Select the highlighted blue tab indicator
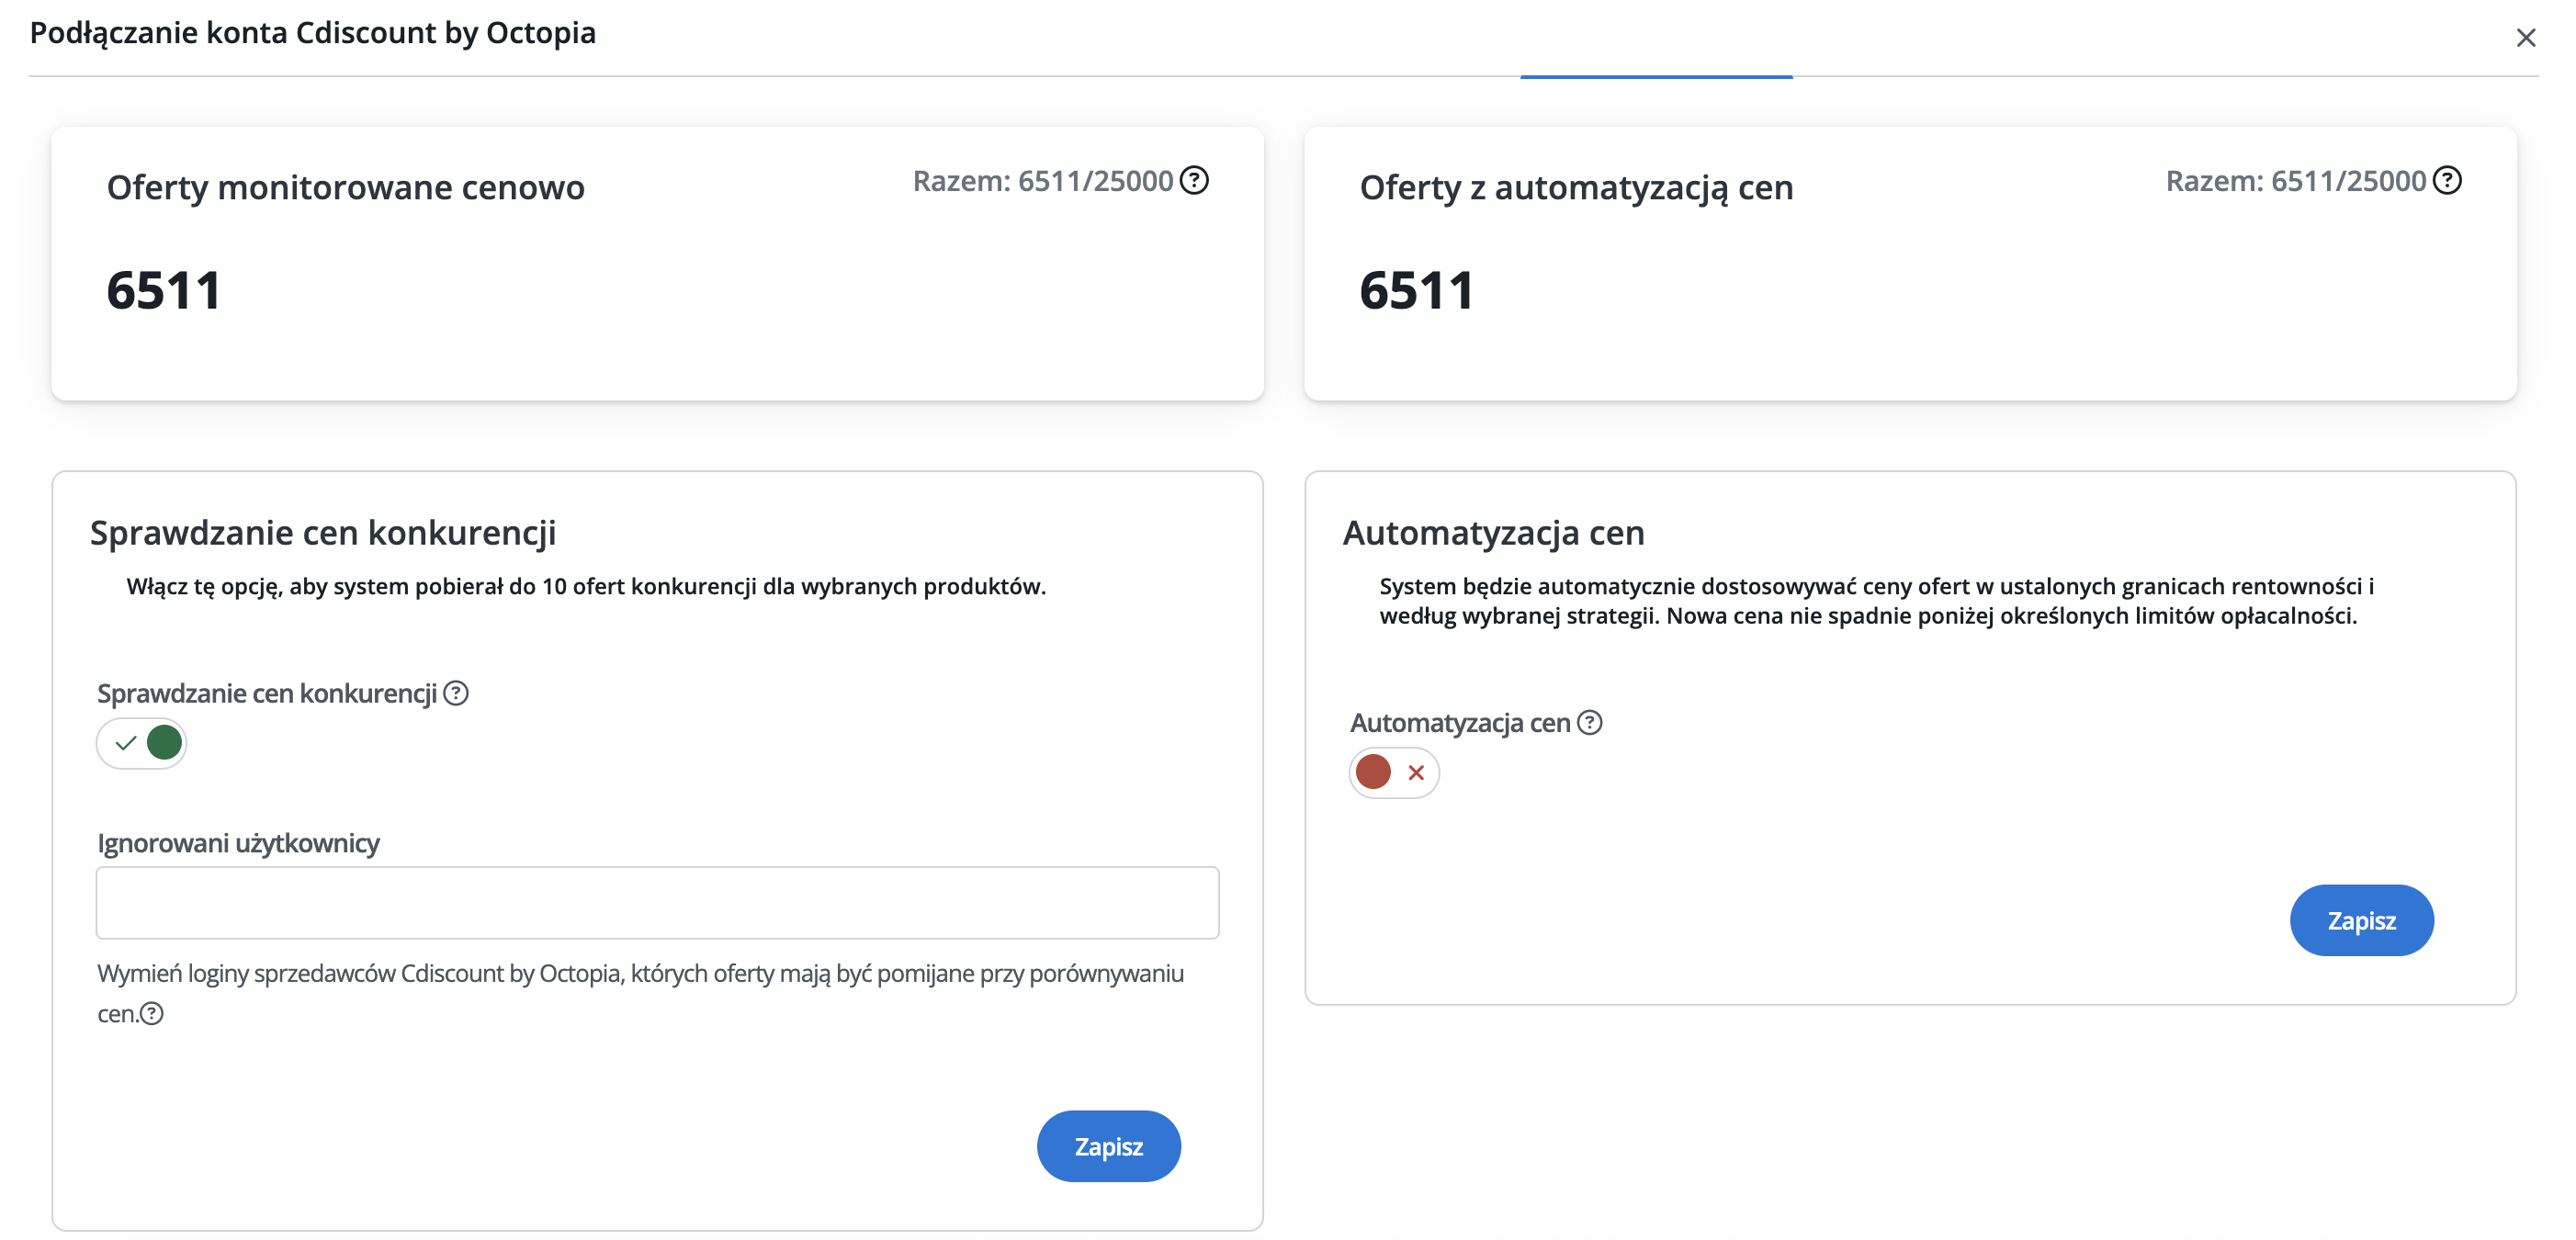This screenshot has width=2576, height=1240. (x=1656, y=76)
